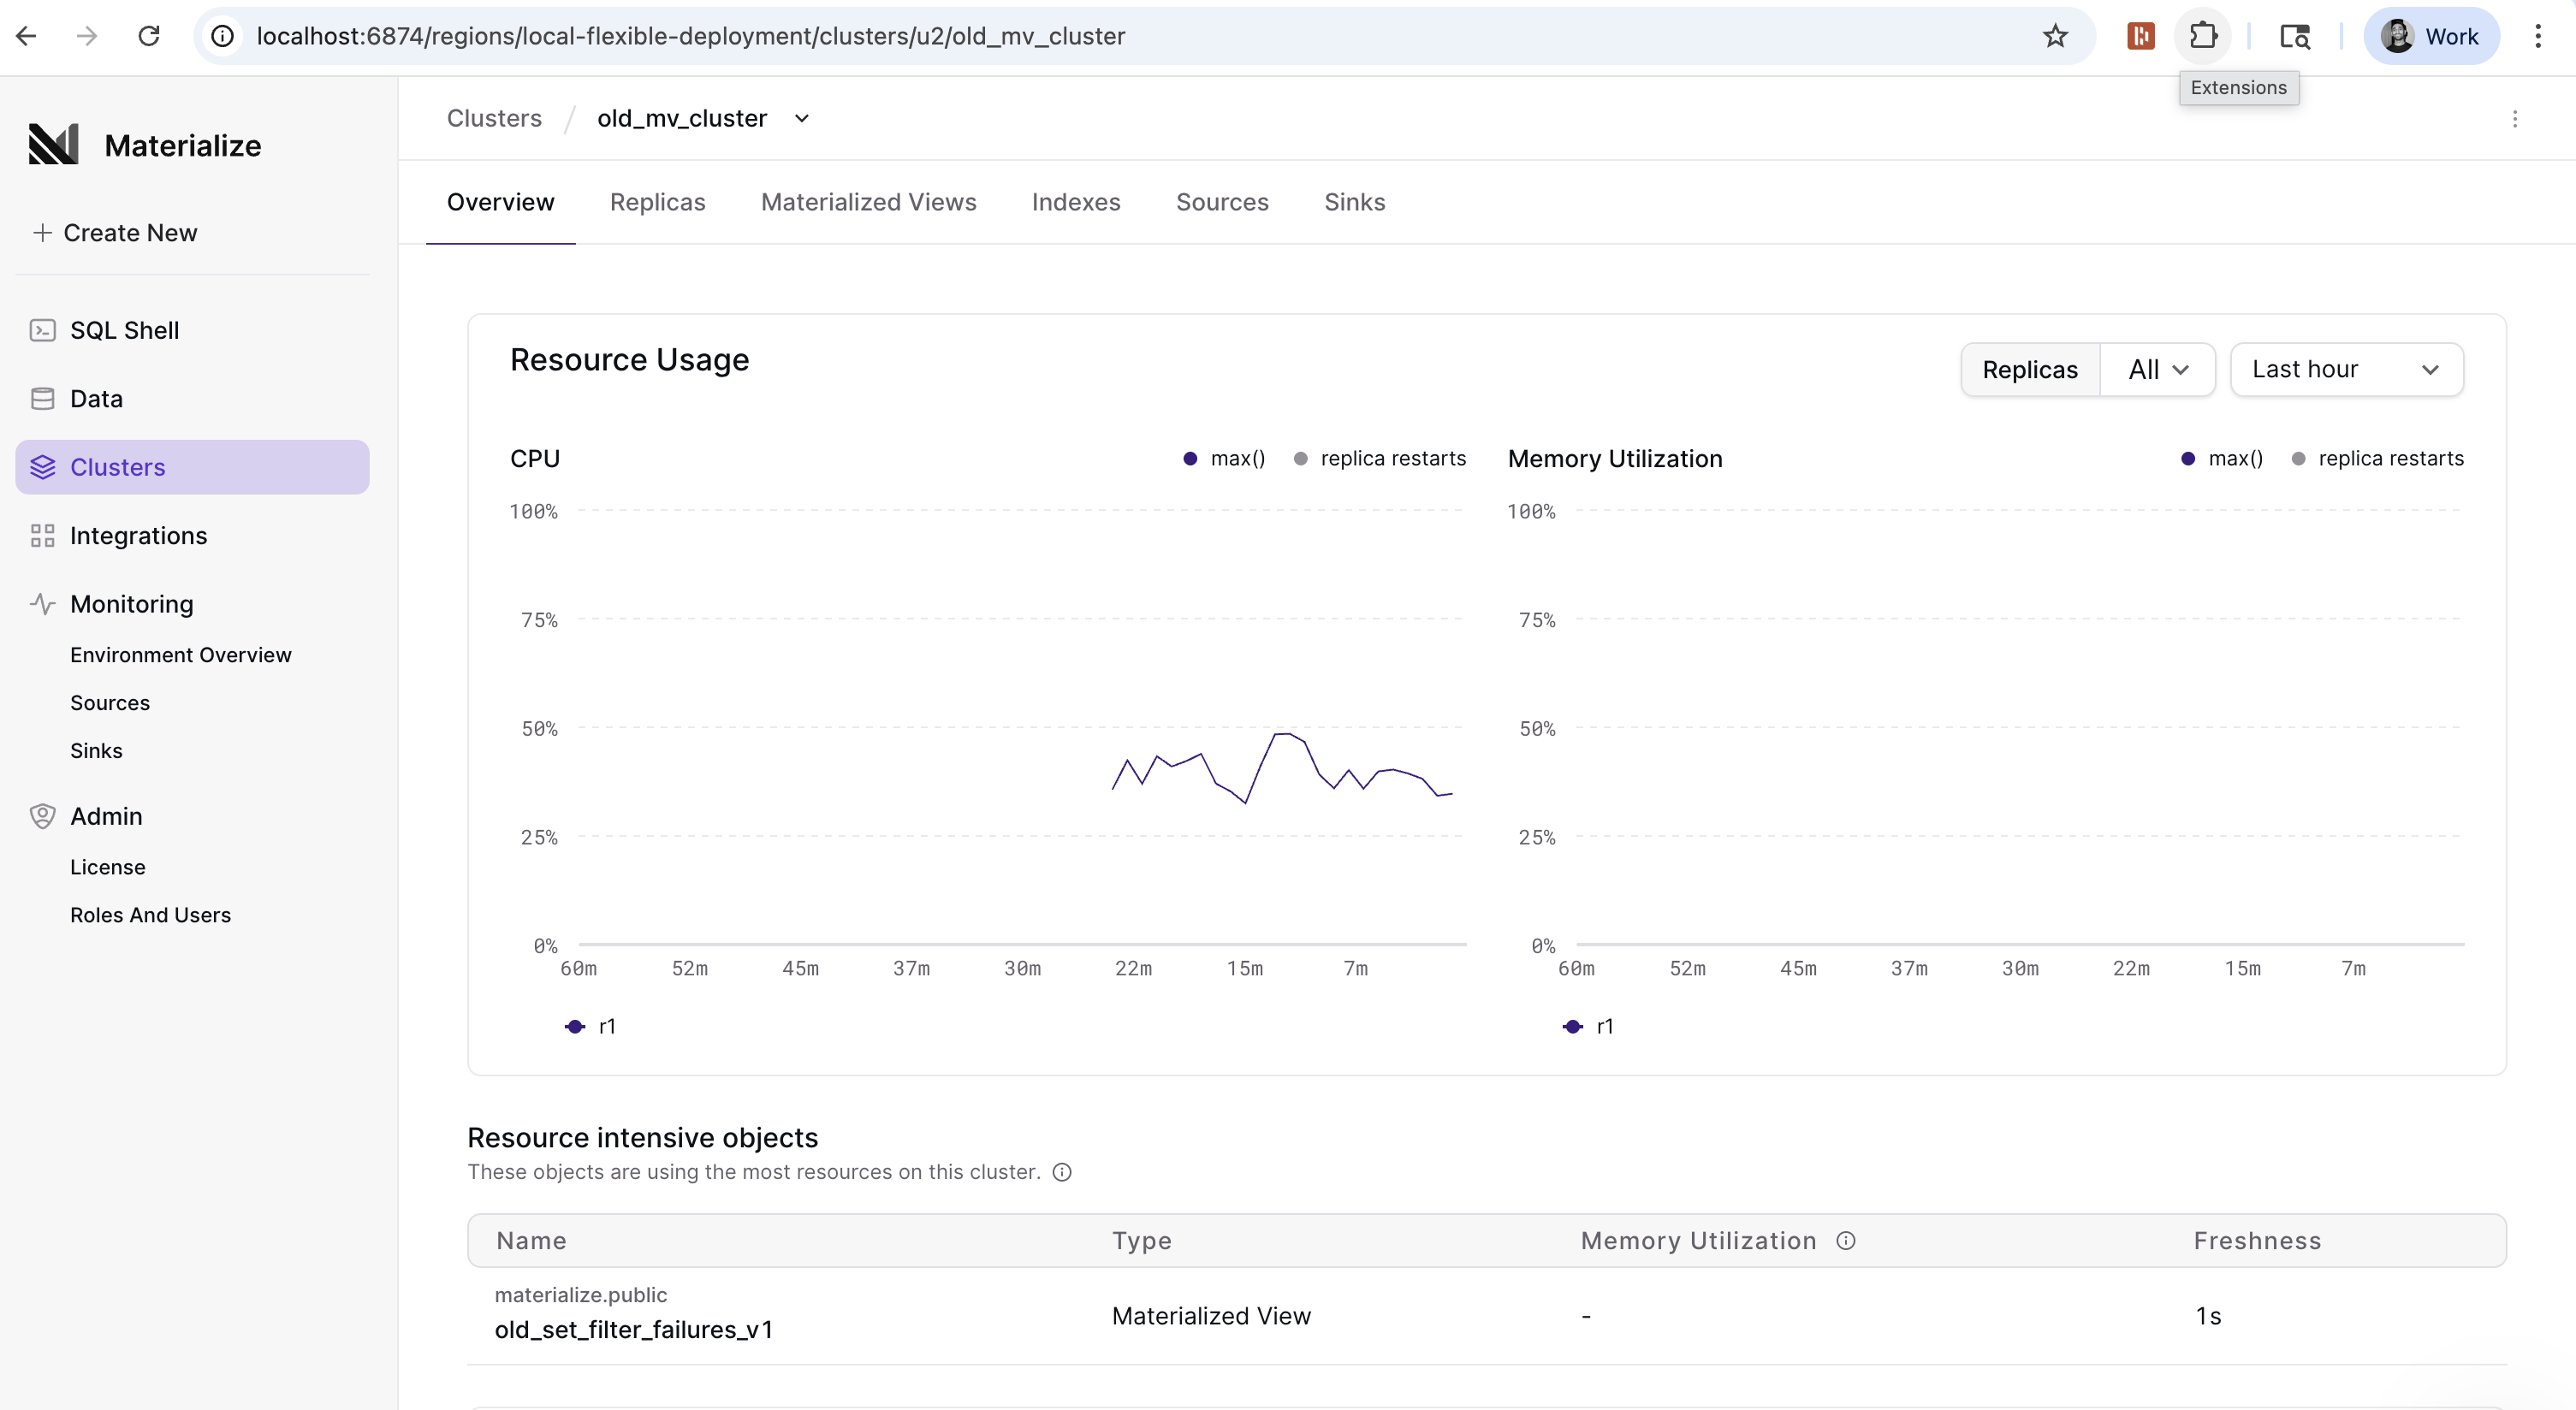Bookmark this page with the star icon

click(x=2055, y=36)
